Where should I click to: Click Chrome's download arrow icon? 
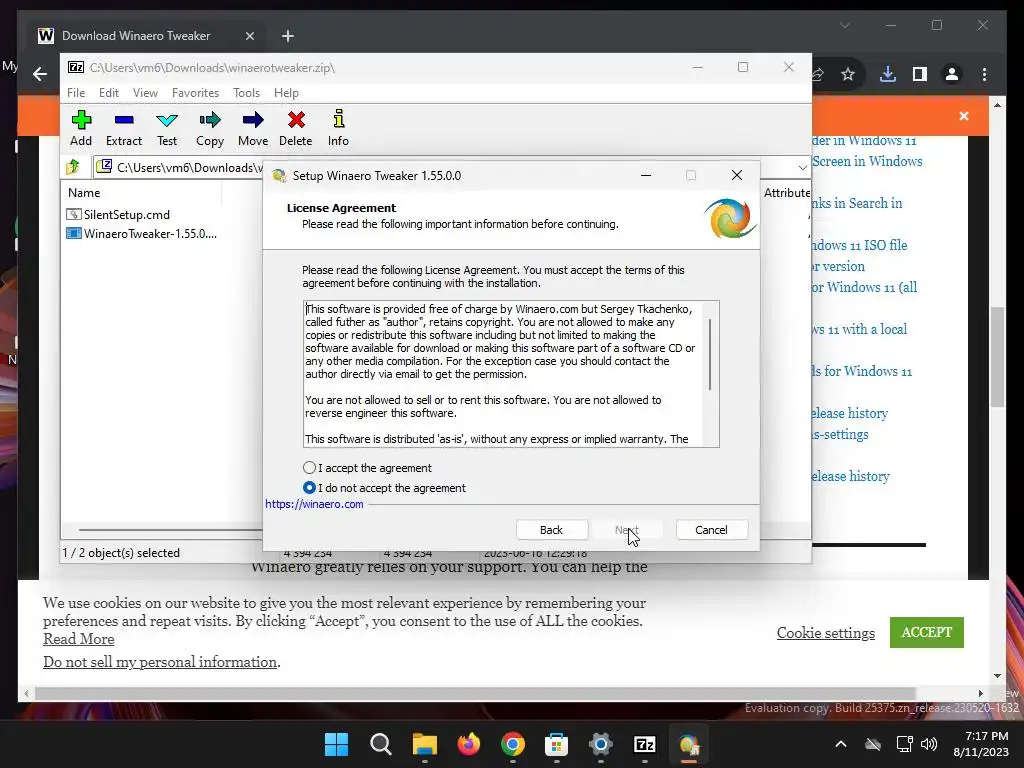point(888,74)
